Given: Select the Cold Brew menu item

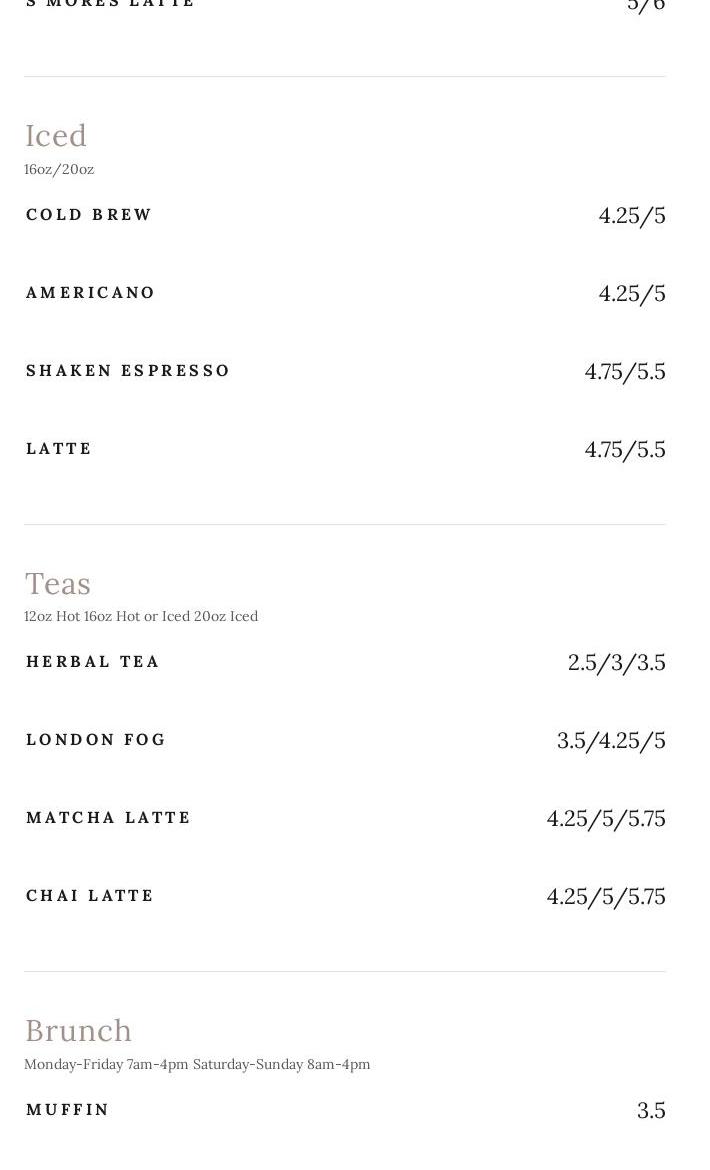Looking at the screenshot, I should (x=89, y=215).
